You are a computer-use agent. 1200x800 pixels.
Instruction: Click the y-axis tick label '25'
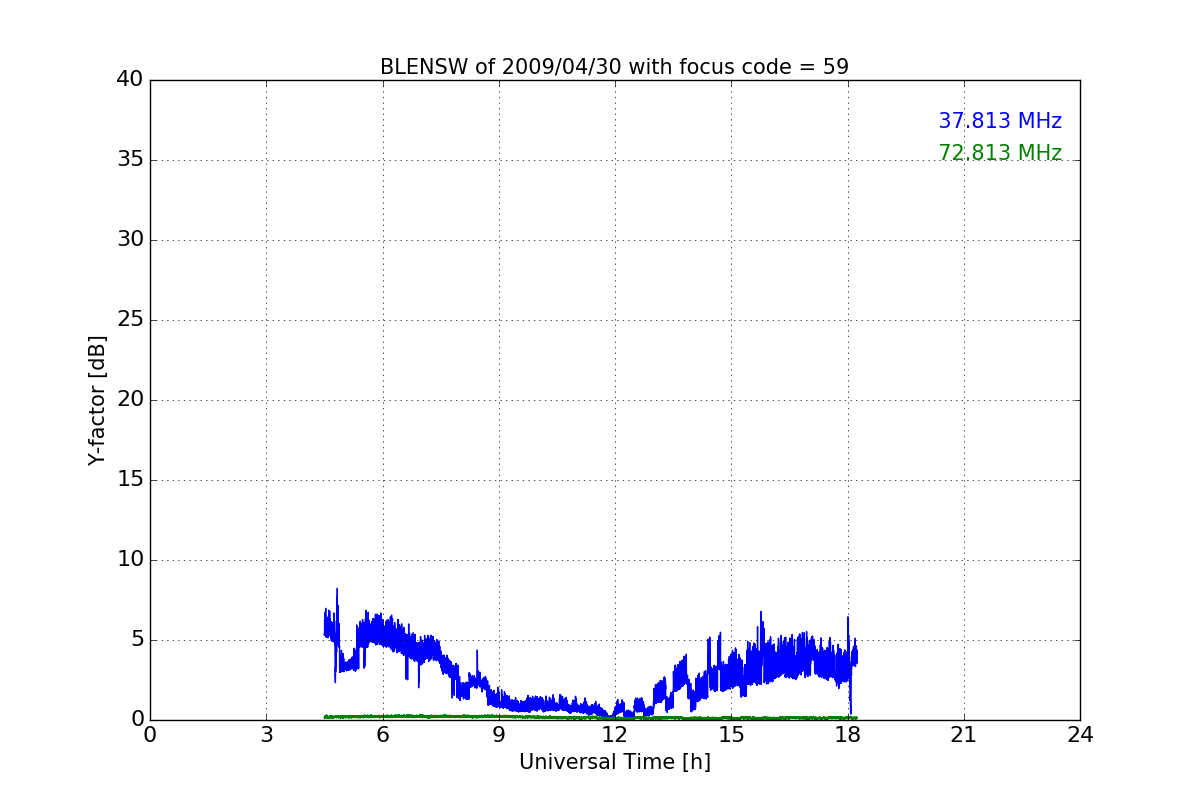[x=130, y=320]
